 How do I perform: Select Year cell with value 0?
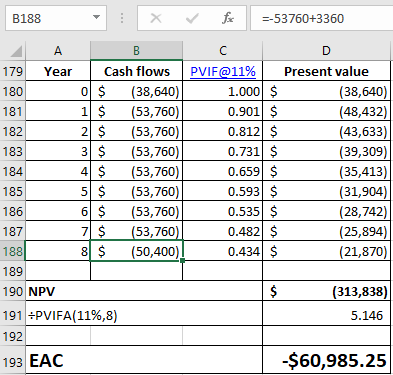click(58, 91)
